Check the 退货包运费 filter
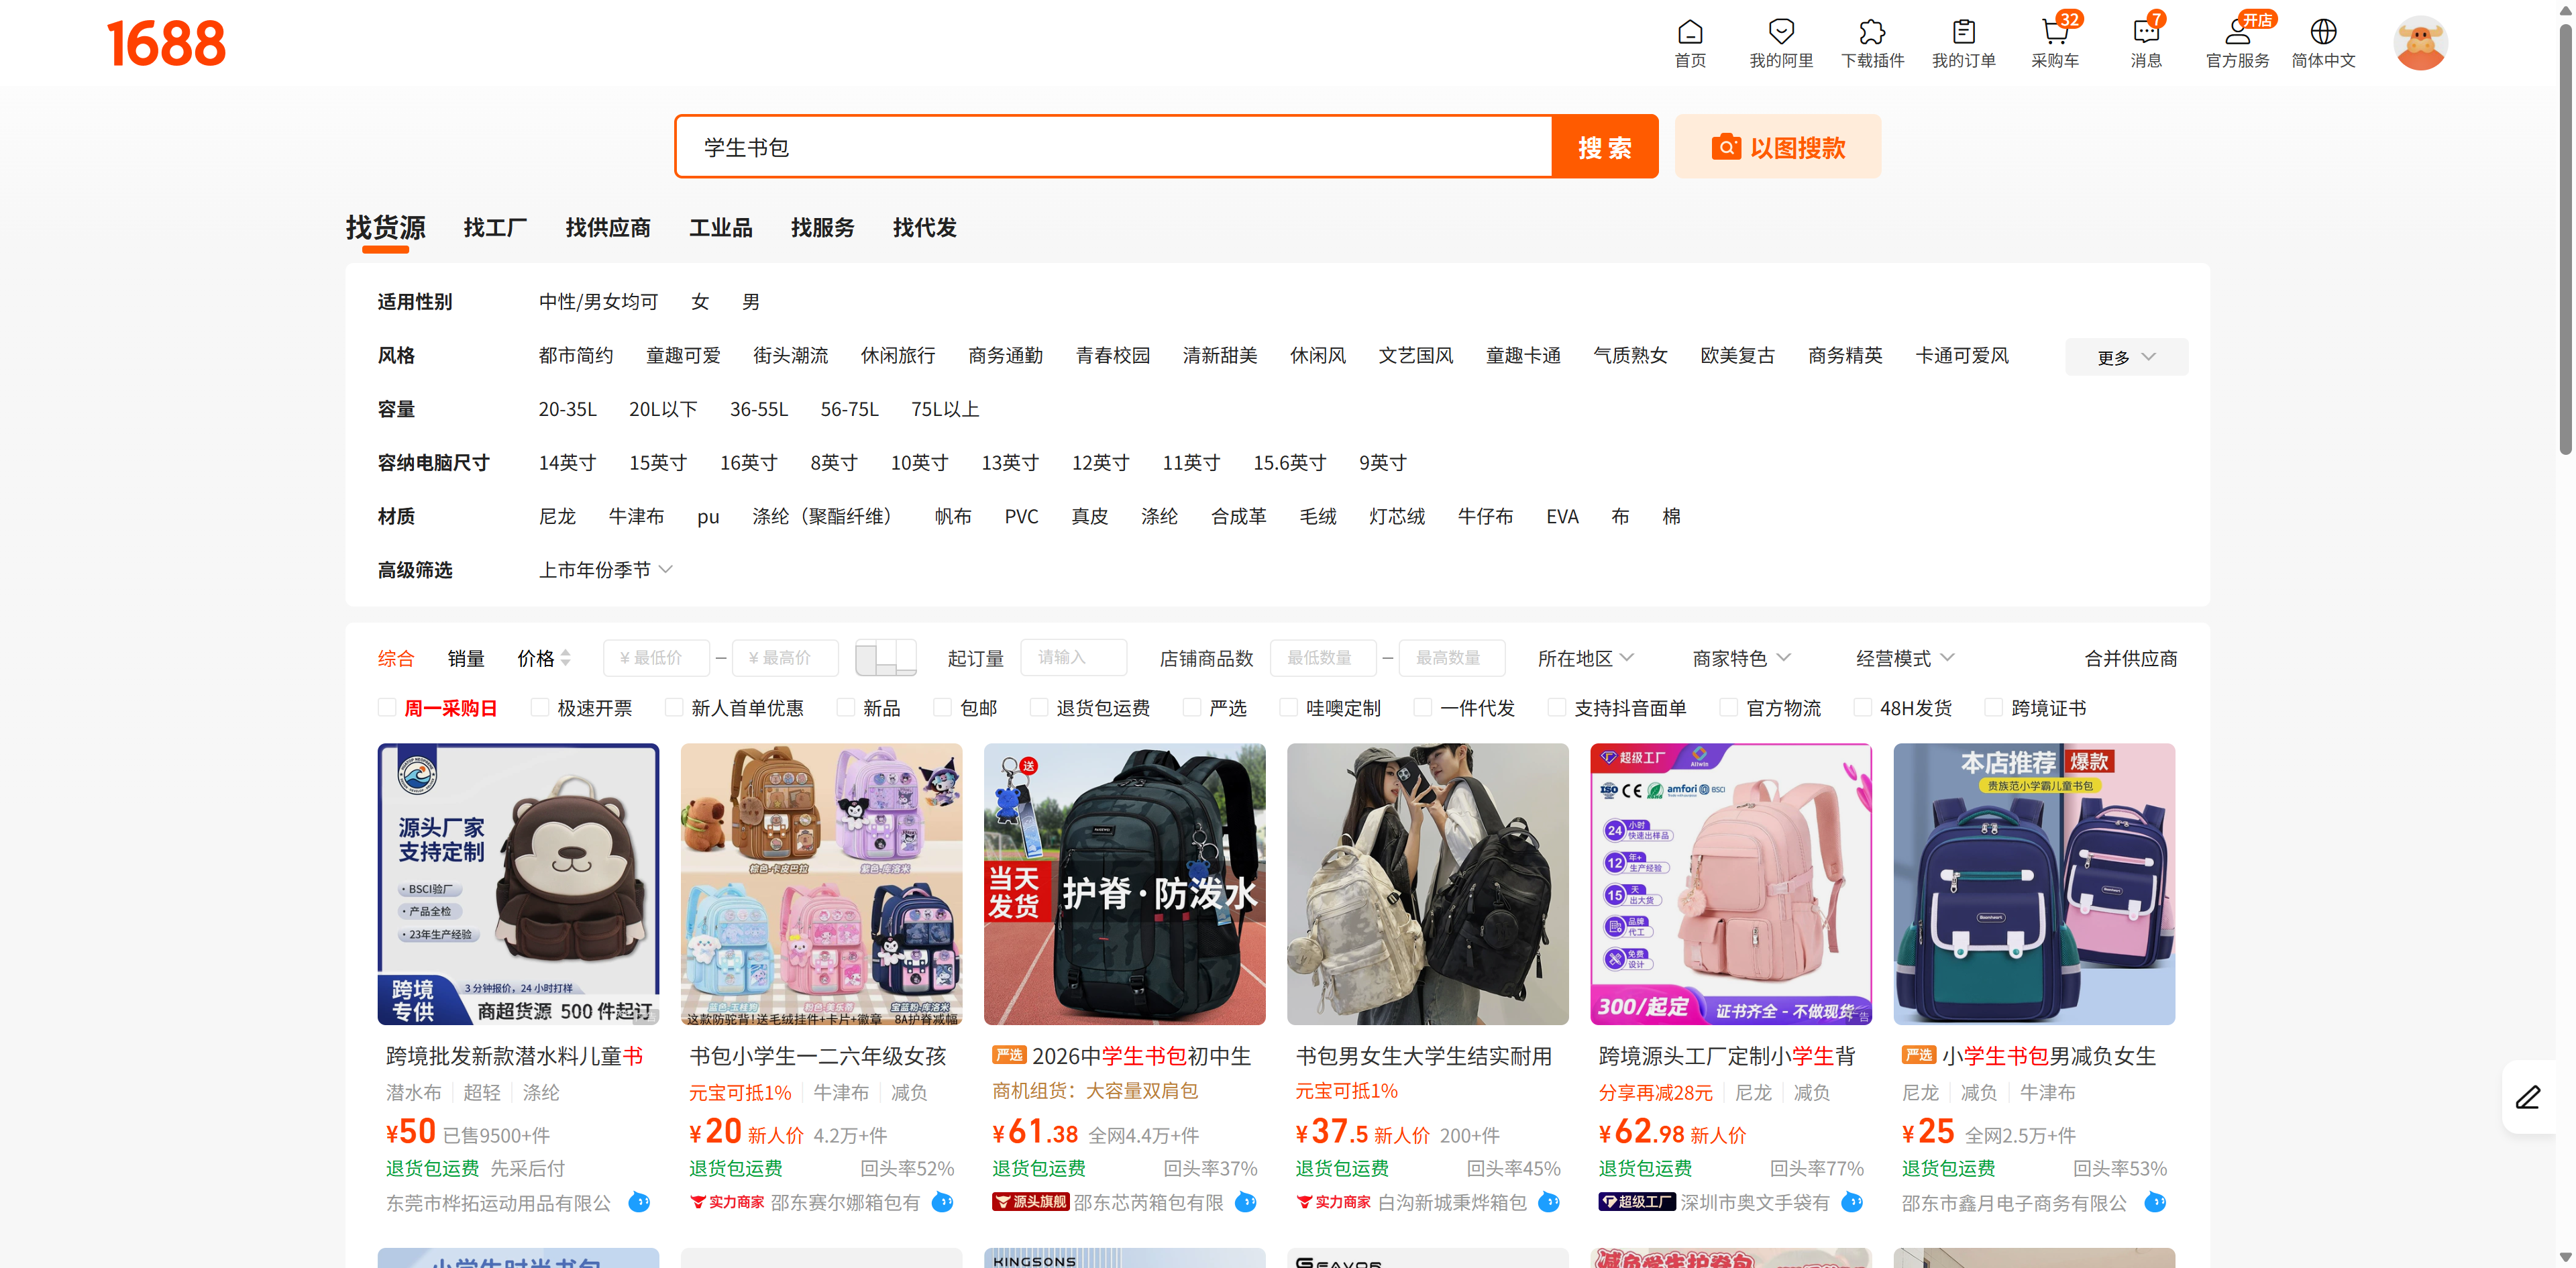 1039,708
